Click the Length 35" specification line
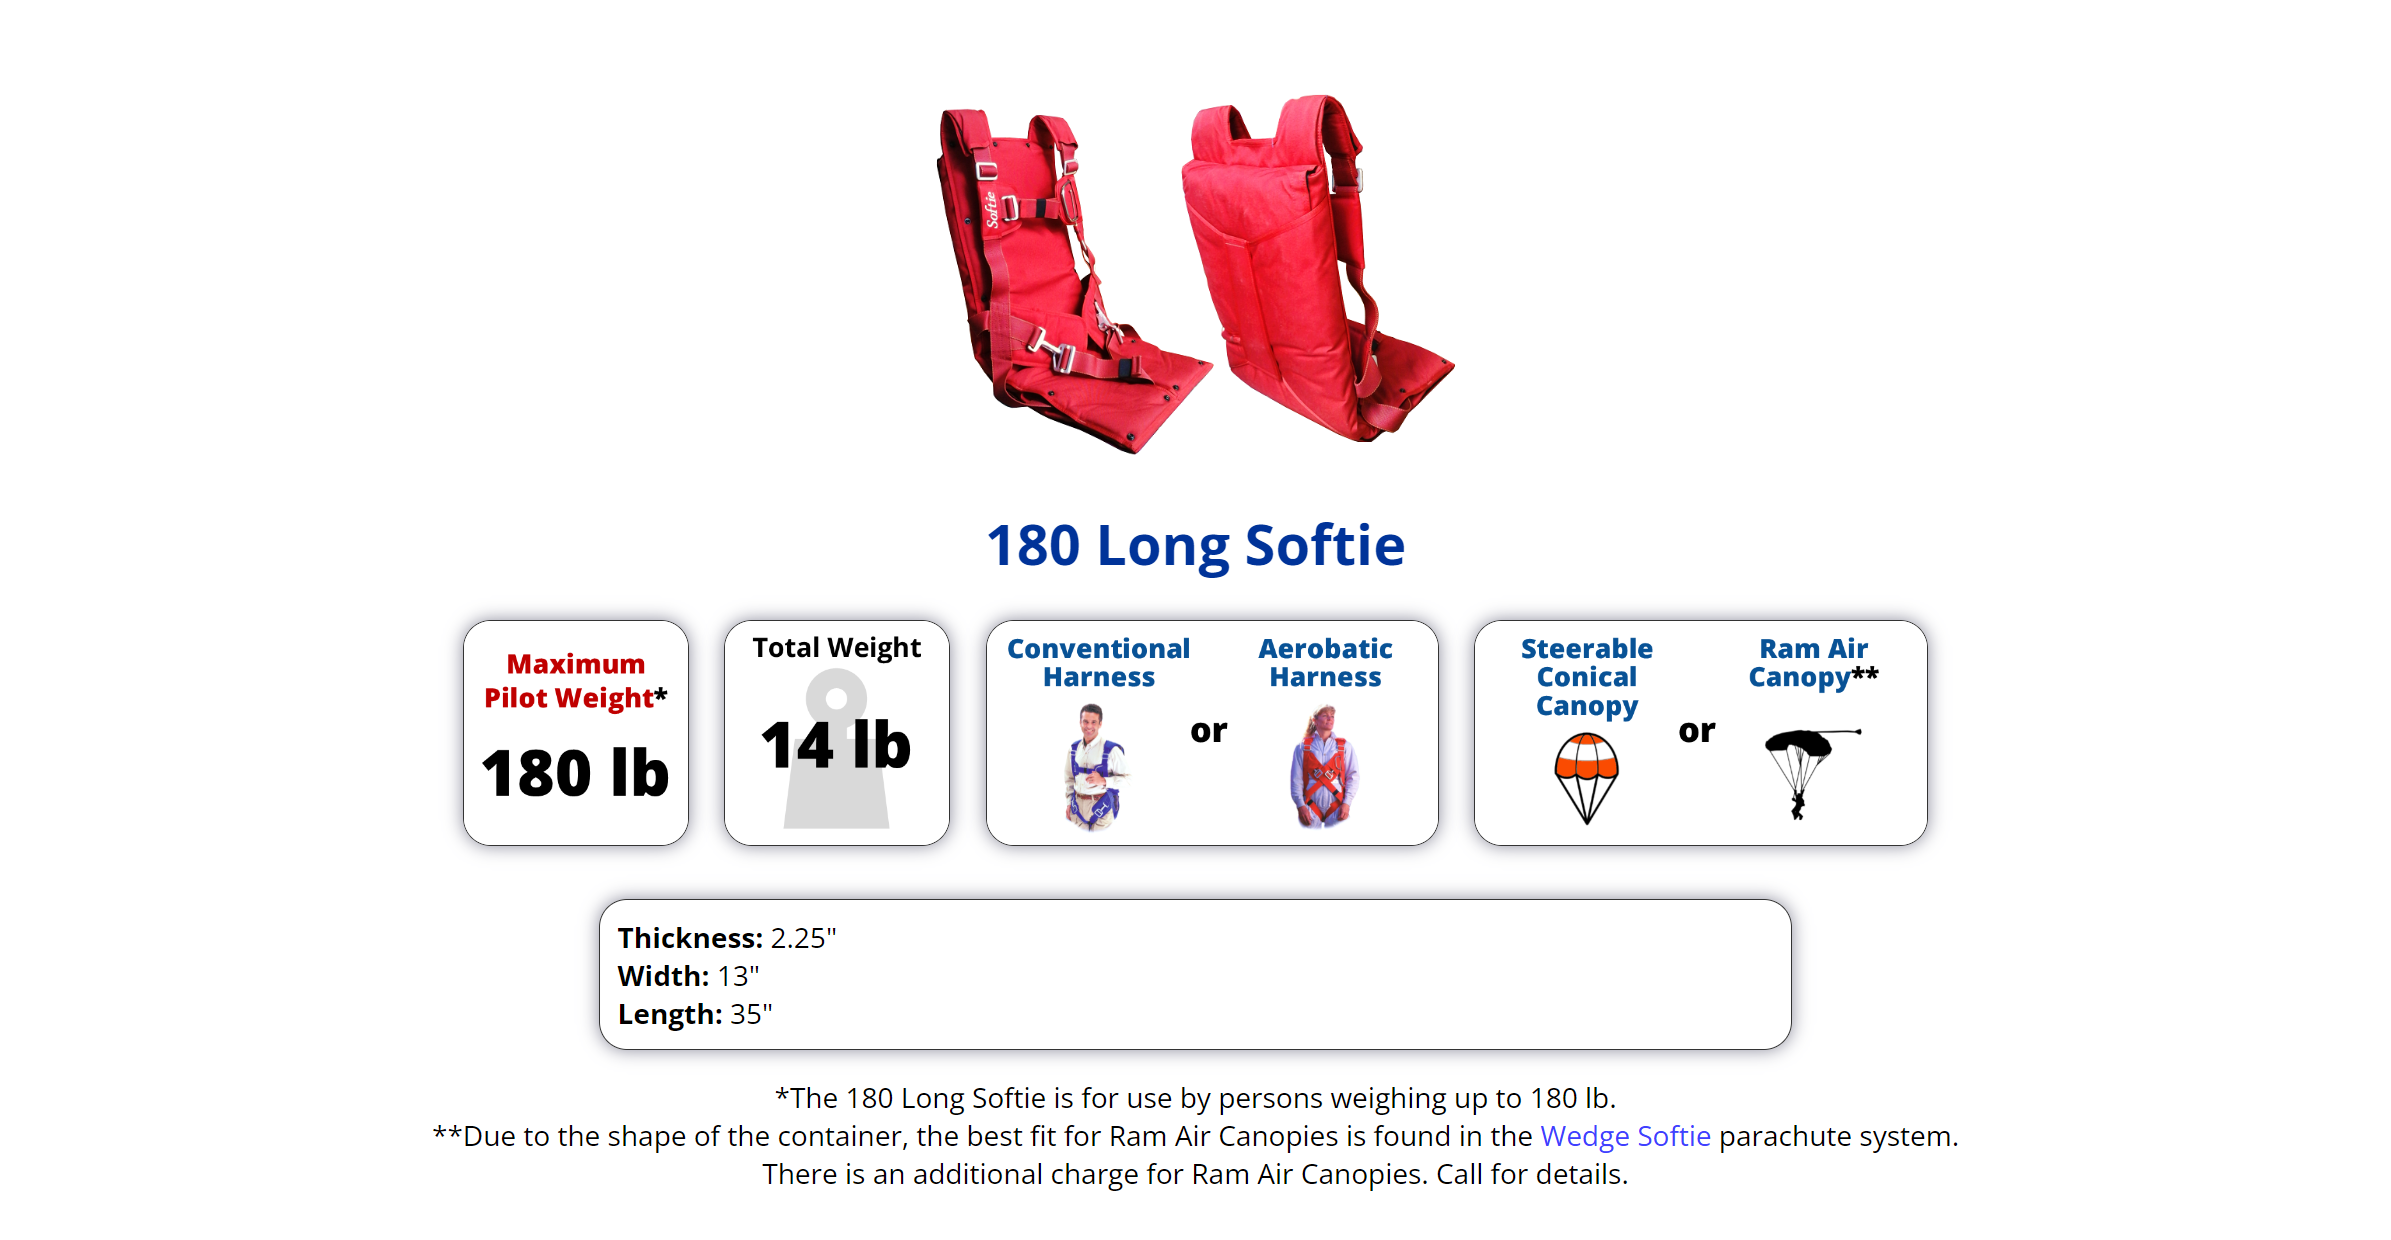Viewport: 2391px width, 1240px height. click(695, 1014)
